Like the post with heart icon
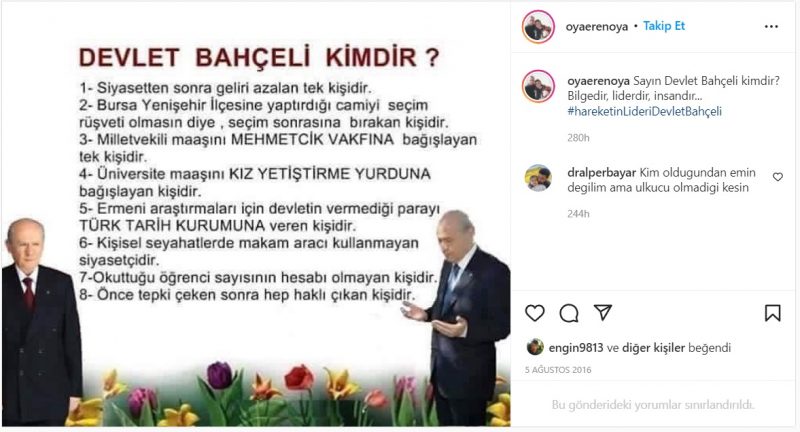 pos(535,313)
